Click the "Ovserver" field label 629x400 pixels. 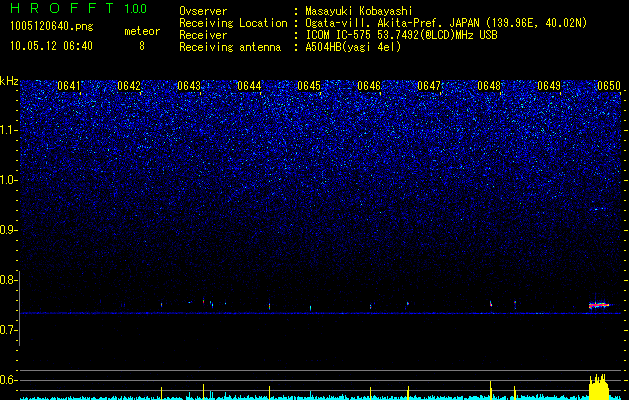click(x=203, y=12)
